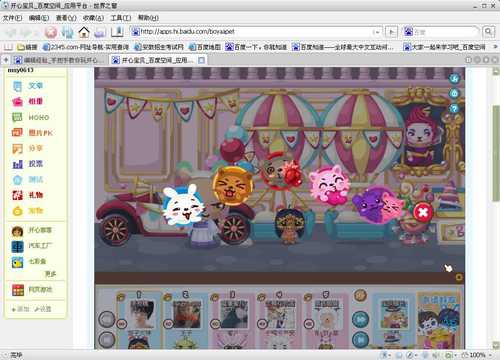Open the 百度一下，你就知道 bookmark
This screenshot has width=500, height=360.
[x=256, y=47]
